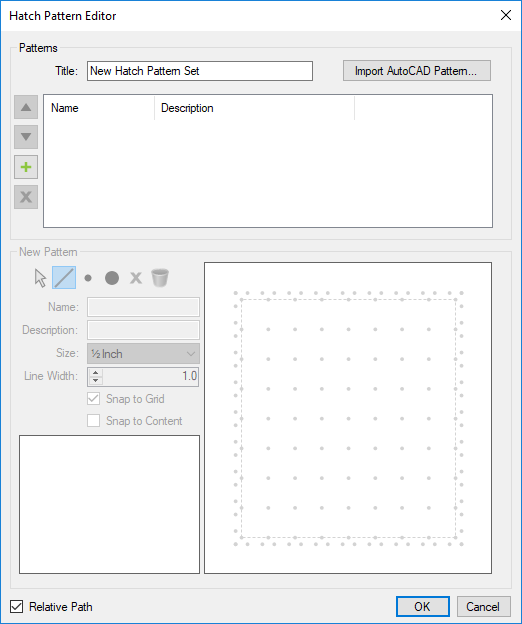Delete pattern with the gray X button

(x=26, y=197)
